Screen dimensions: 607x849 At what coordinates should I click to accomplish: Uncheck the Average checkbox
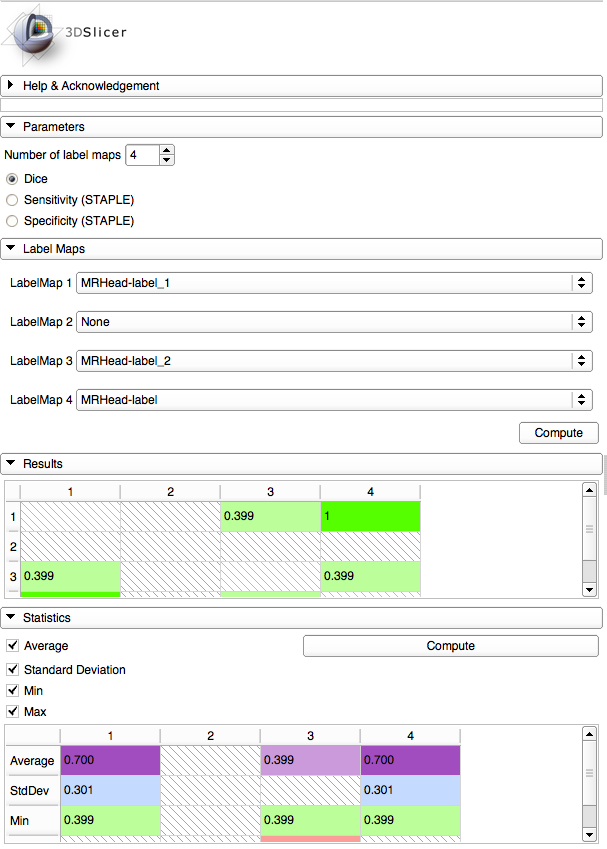click(x=12, y=645)
